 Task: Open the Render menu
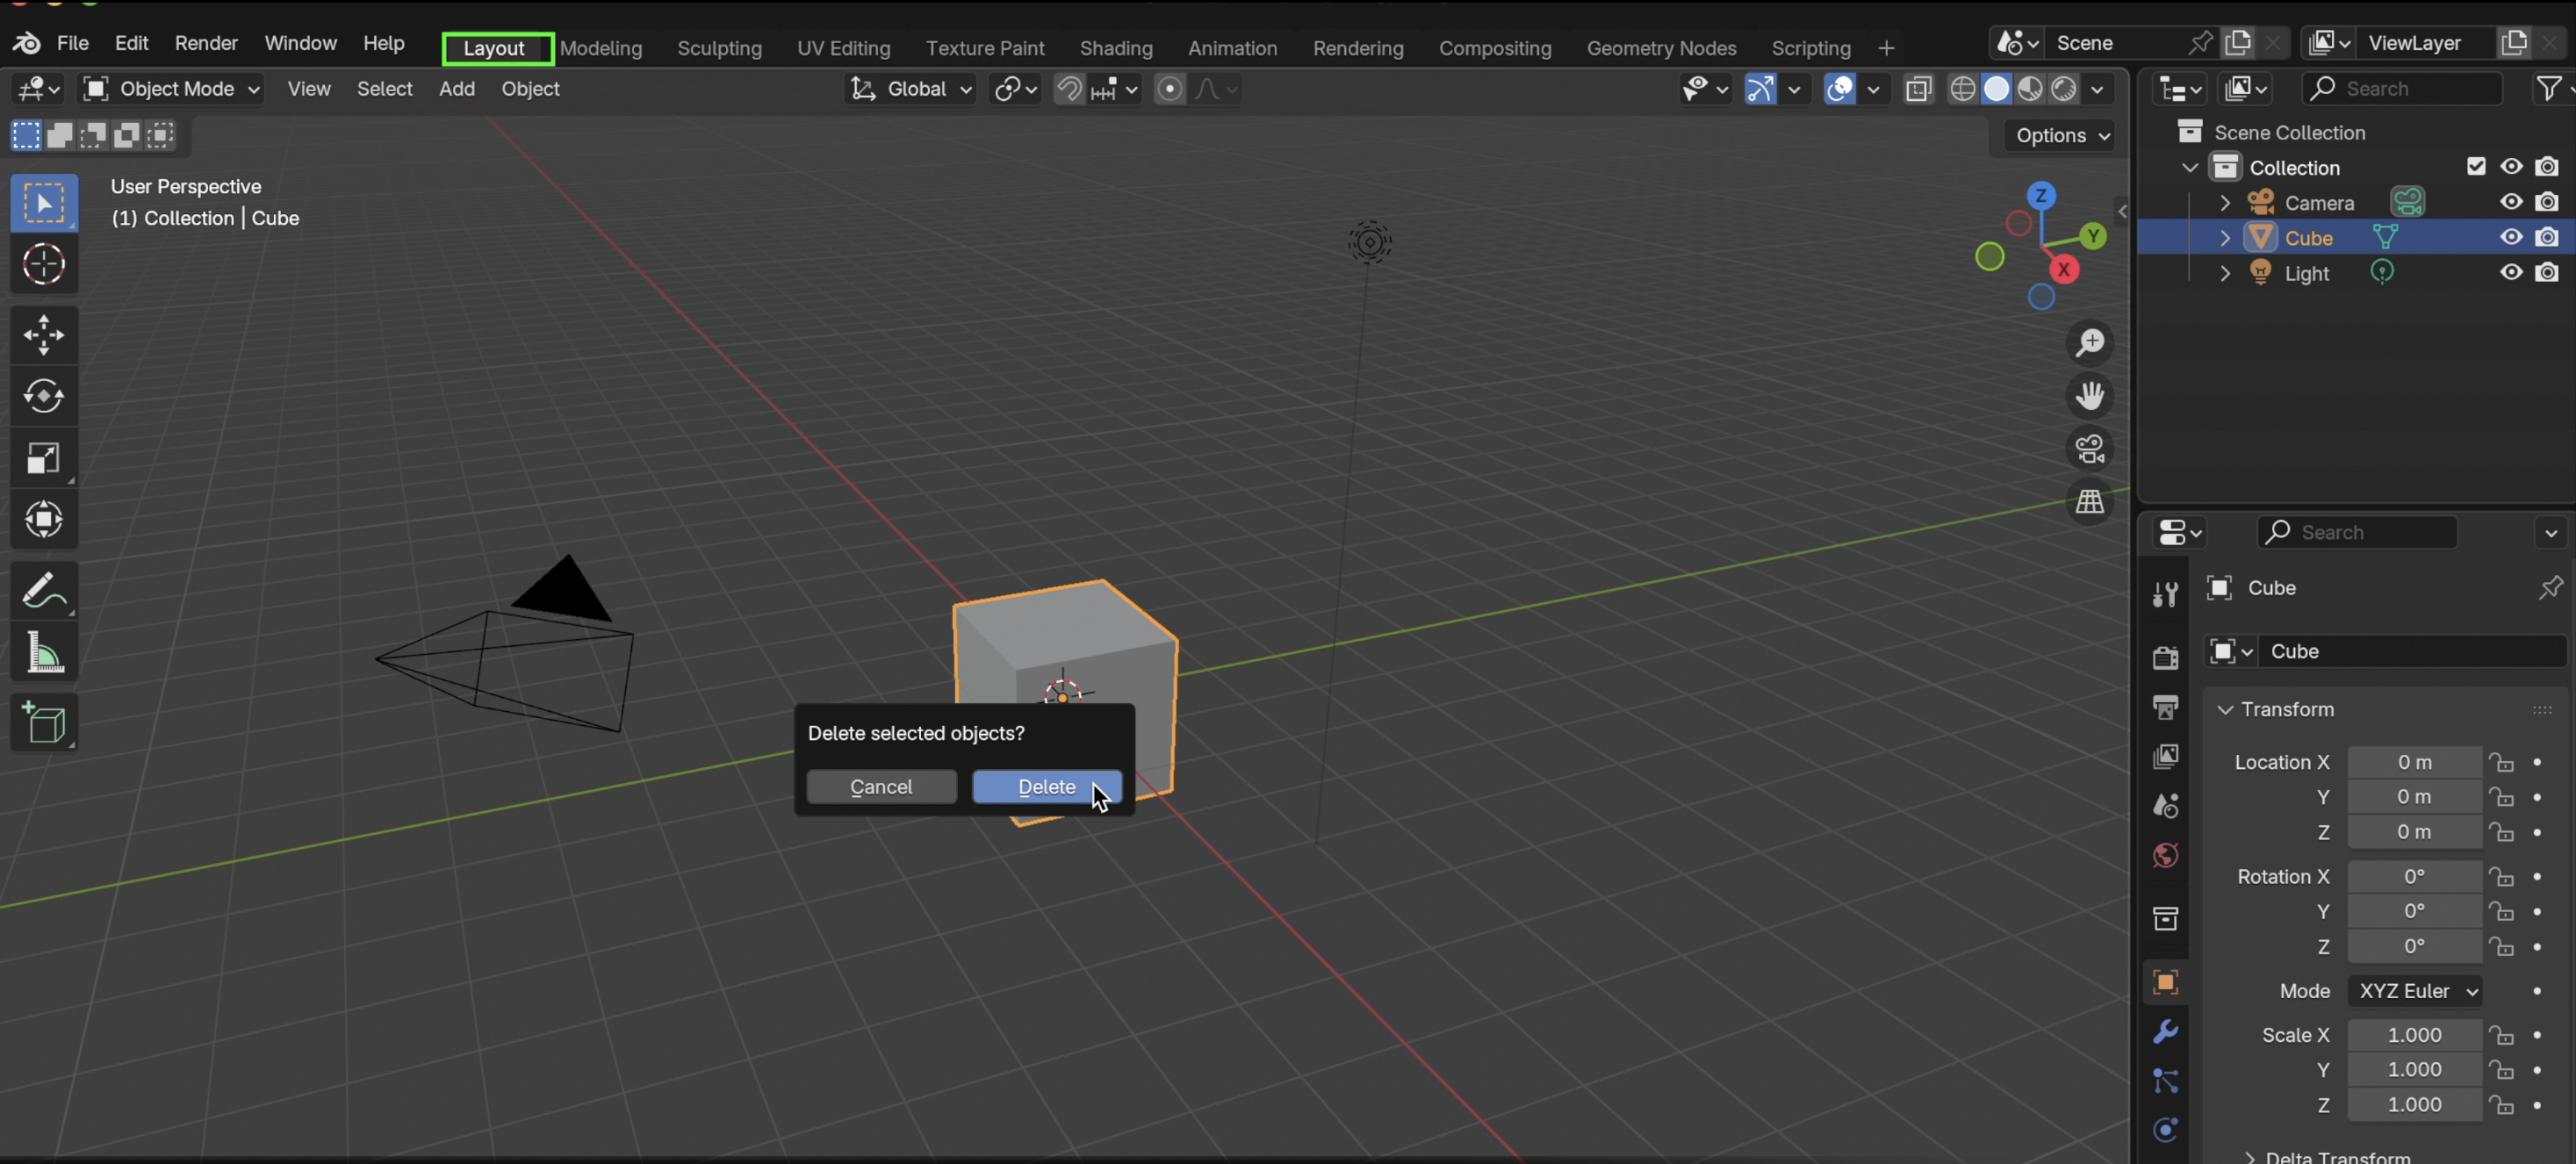click(206, 43)
